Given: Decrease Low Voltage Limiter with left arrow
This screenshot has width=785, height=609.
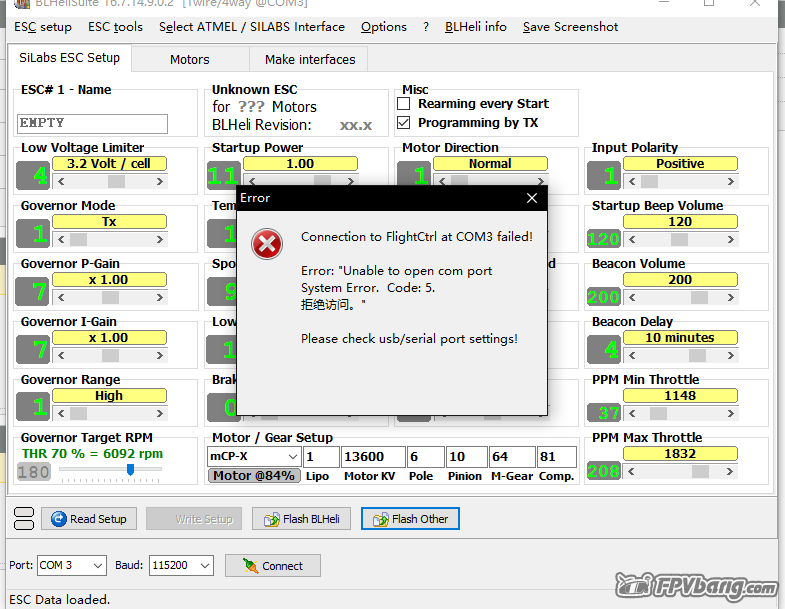Looking at the screenshot, I should coord(61,181).
